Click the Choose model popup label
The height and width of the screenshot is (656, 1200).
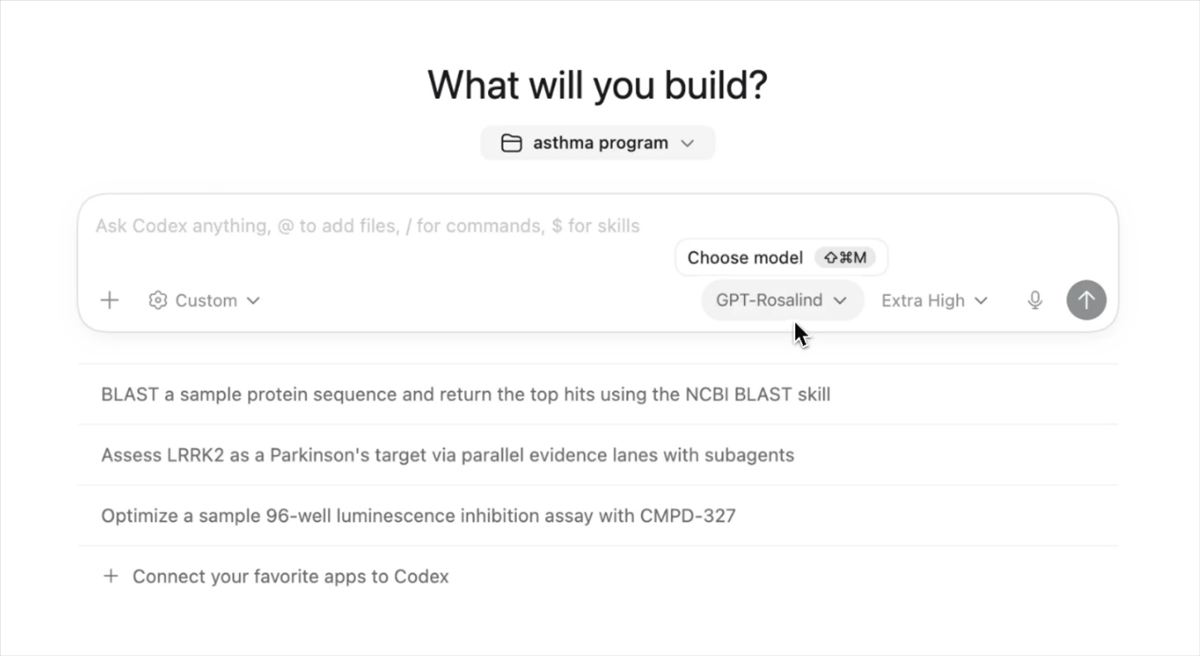coord(745,257)
